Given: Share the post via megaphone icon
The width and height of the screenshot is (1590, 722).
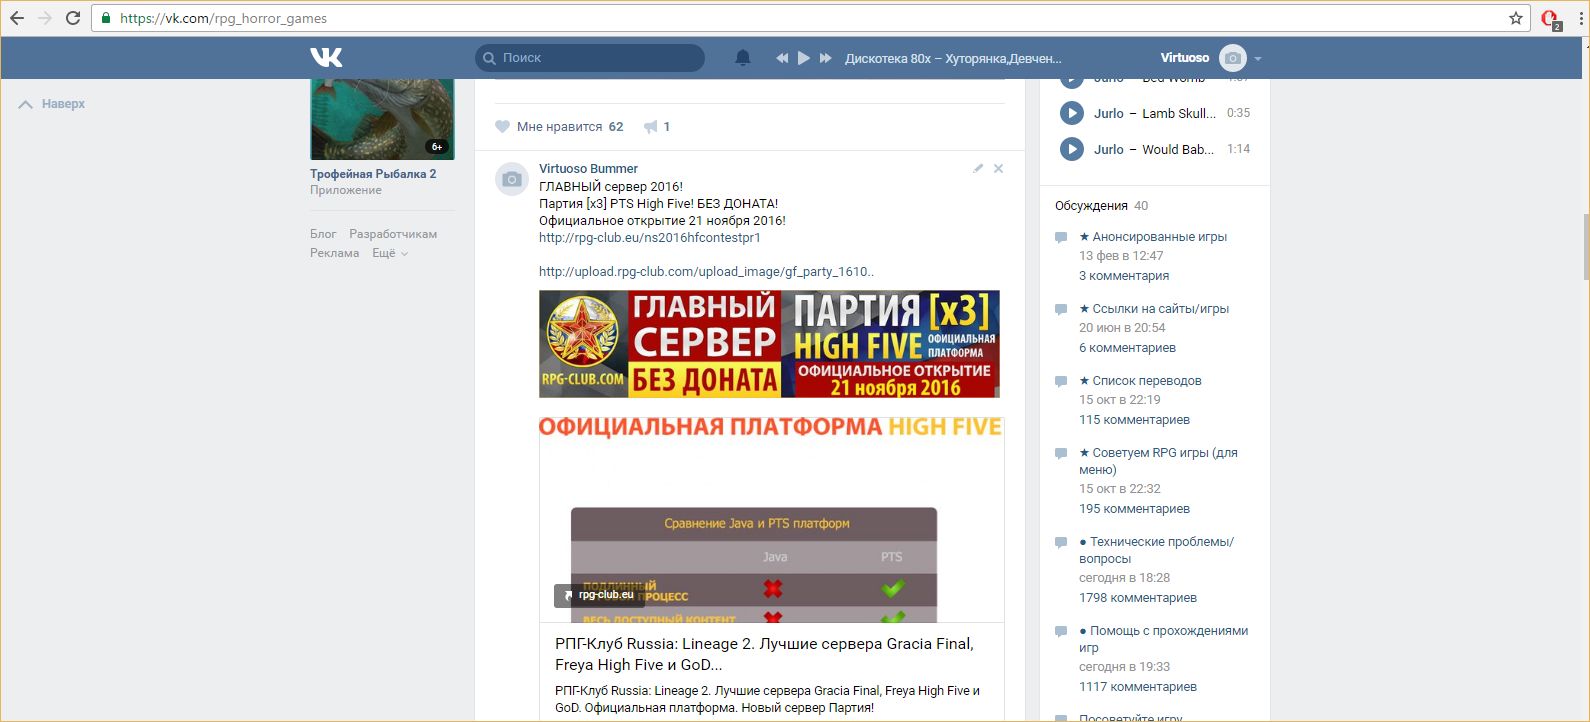Looking at the screenshot, I should point(651,127).
